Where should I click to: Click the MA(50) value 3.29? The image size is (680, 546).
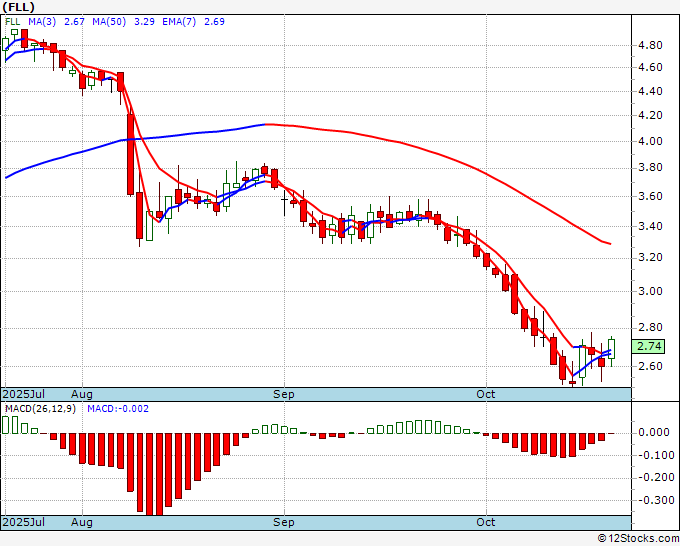pos(144,22)
